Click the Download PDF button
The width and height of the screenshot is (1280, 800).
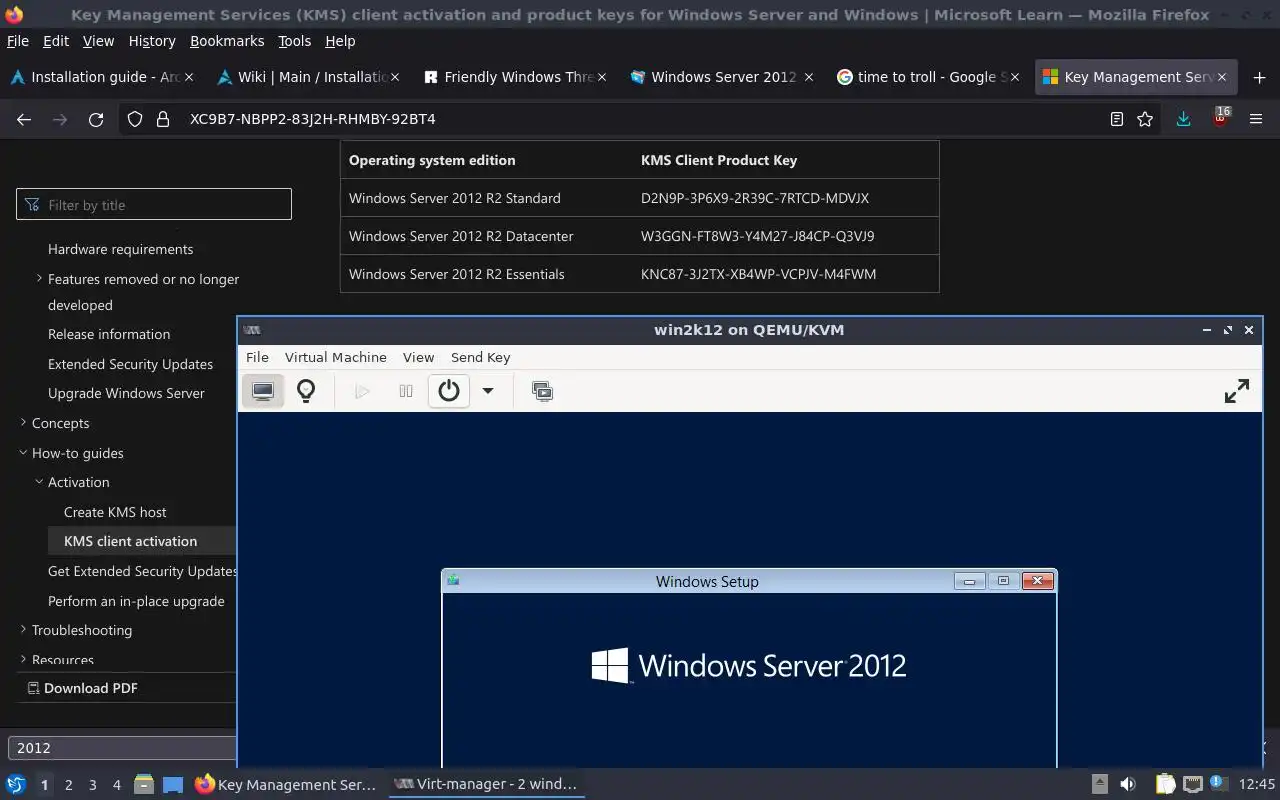coord(83,688)
